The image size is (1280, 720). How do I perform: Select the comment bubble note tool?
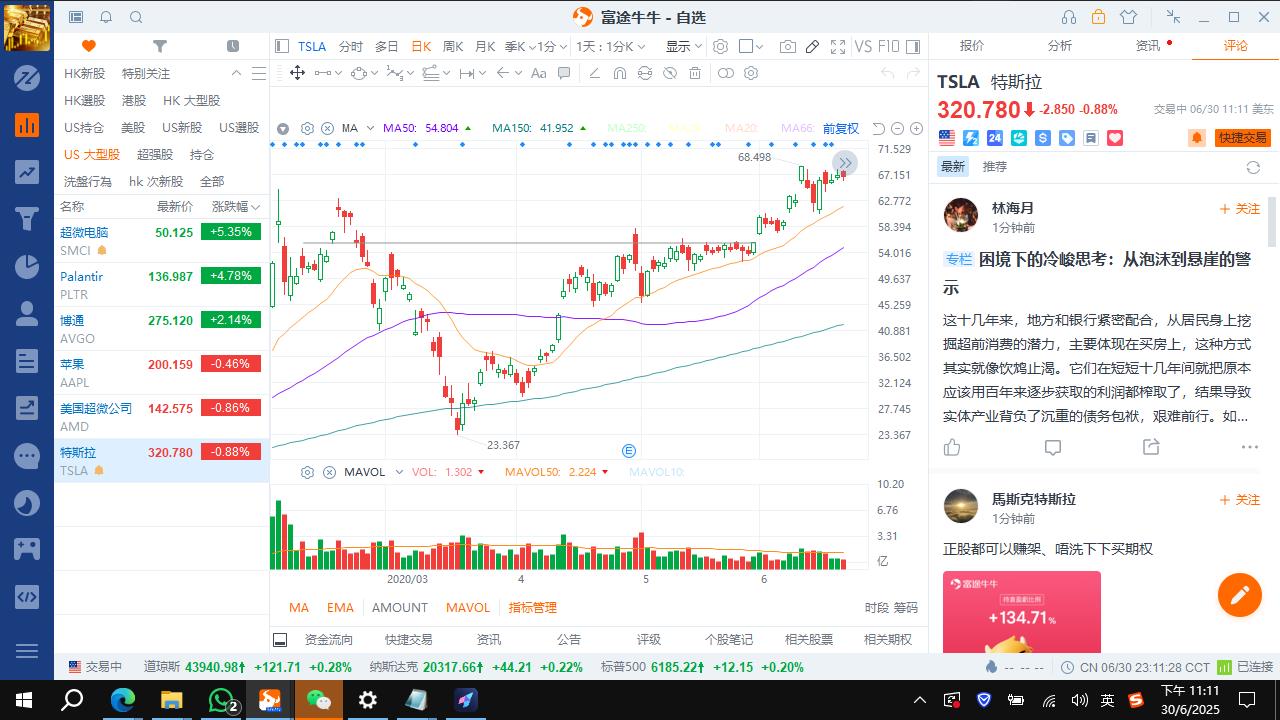tap(564, 73)
